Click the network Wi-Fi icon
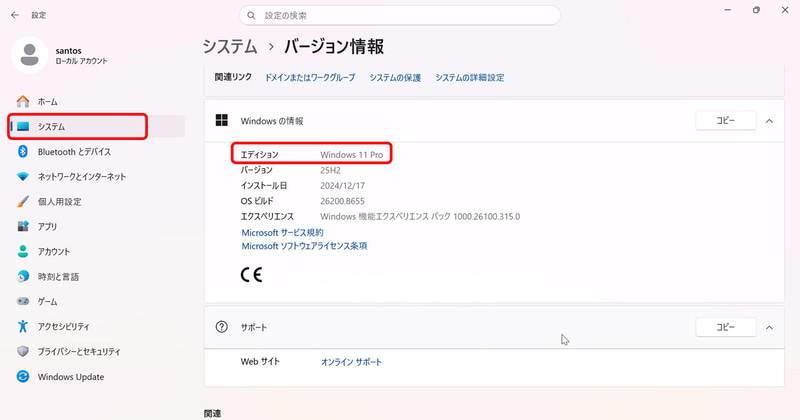Viewport: 800px width, 420px height. pyautogui.click(x=23, y=177)
